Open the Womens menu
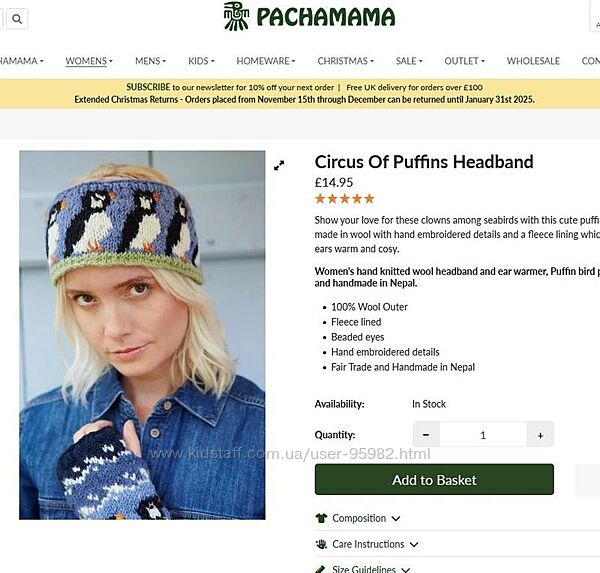Image resolution: width=600 pixels, height=573 pixels. click(x=89, y=61)
